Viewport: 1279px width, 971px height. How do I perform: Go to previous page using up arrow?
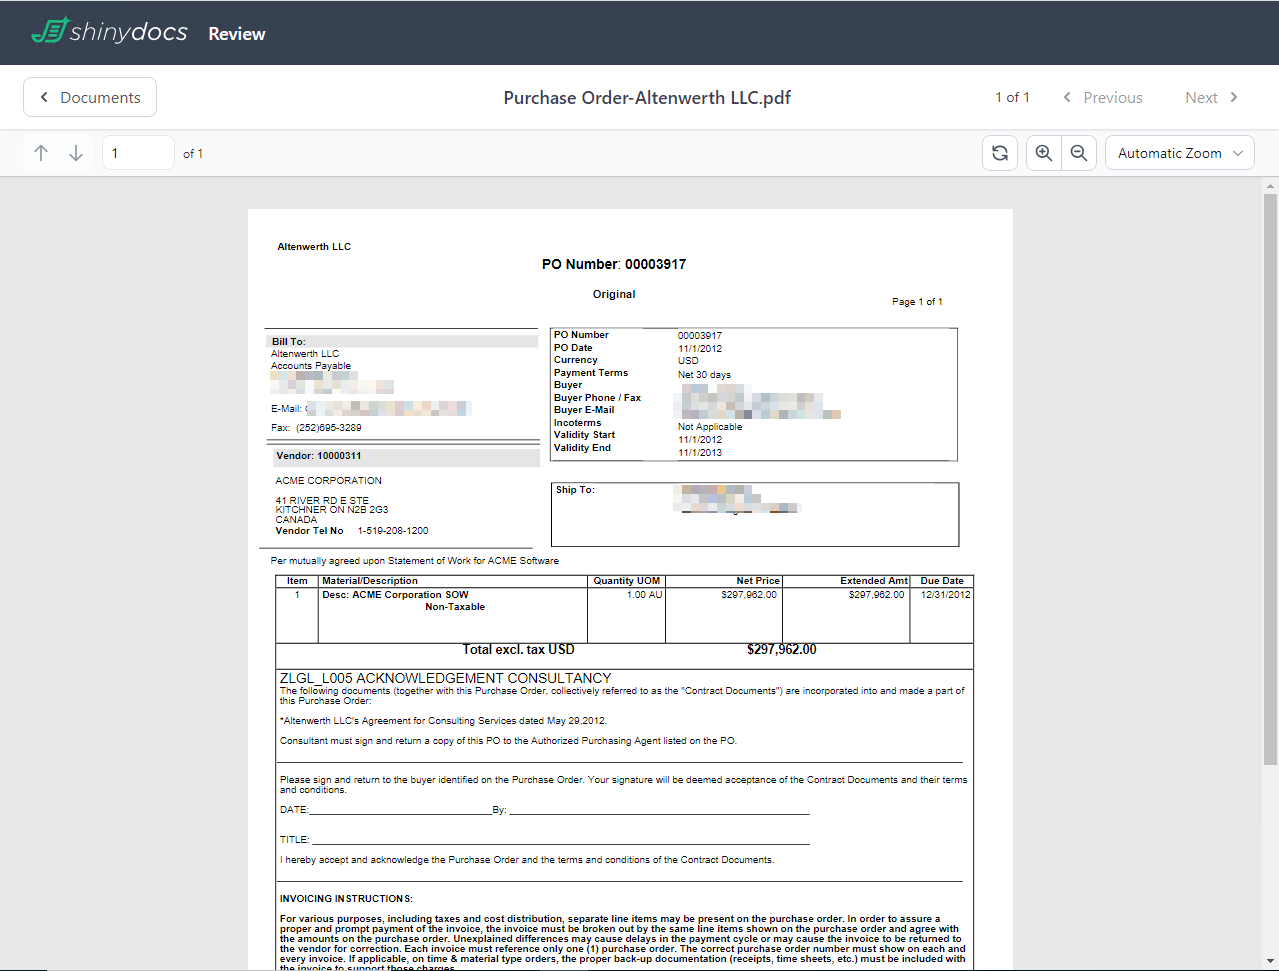tap(40, 152)
